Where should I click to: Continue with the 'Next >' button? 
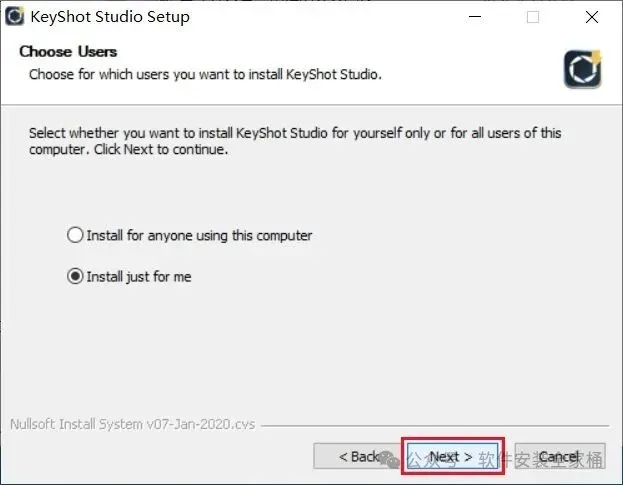[x=451, y=457]
